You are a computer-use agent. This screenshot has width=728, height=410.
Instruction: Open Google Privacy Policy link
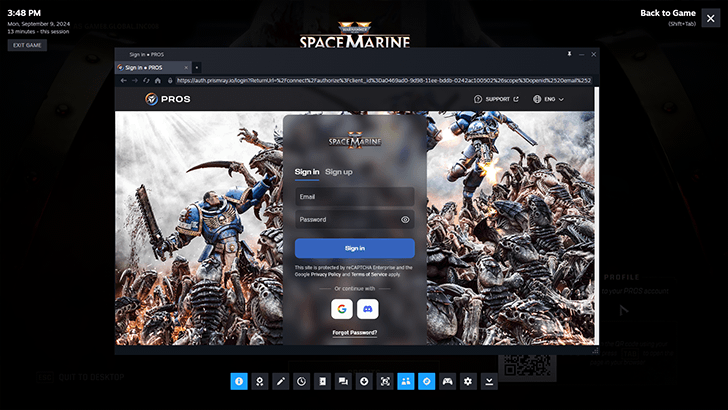[325, 274]
